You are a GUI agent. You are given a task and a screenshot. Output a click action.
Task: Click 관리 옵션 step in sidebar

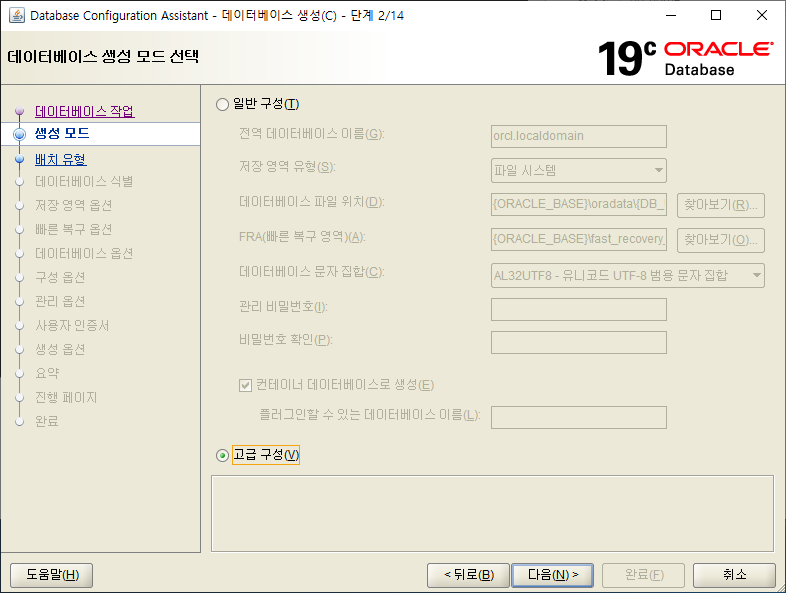(x=60, y=302)
